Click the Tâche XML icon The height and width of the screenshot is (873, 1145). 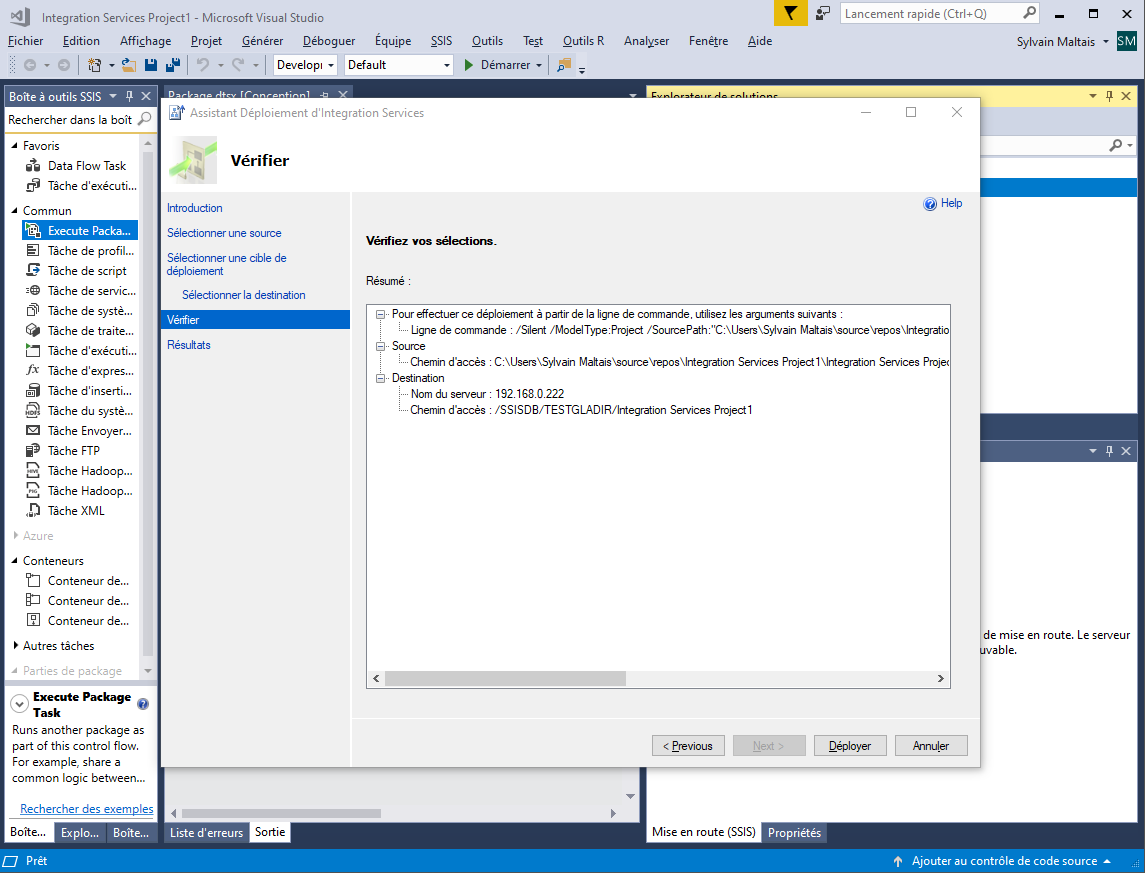(x=33, y=510)
